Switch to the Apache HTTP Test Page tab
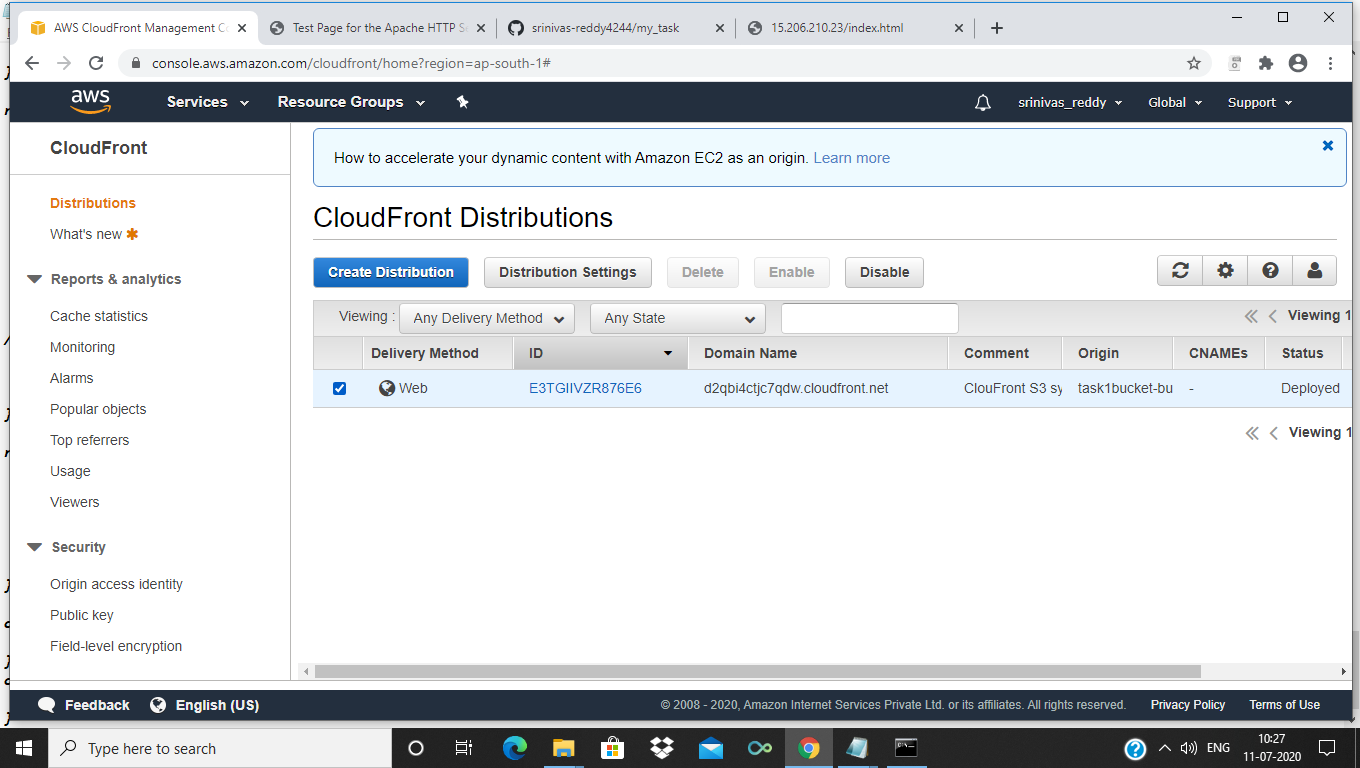Screen dimensions: 1360x768 point(379,28)
